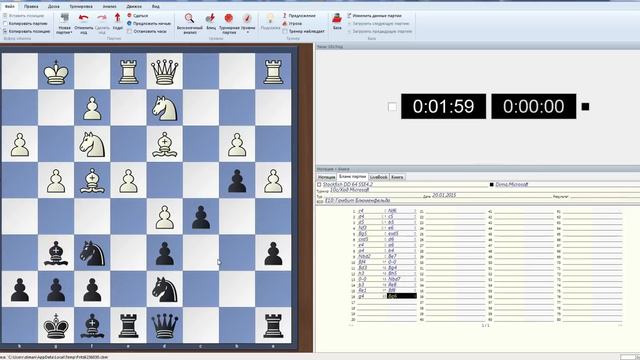Expand the Уровни dropdown arrow
This screenshot has width=640, height=360.
(x=247, y=32)
